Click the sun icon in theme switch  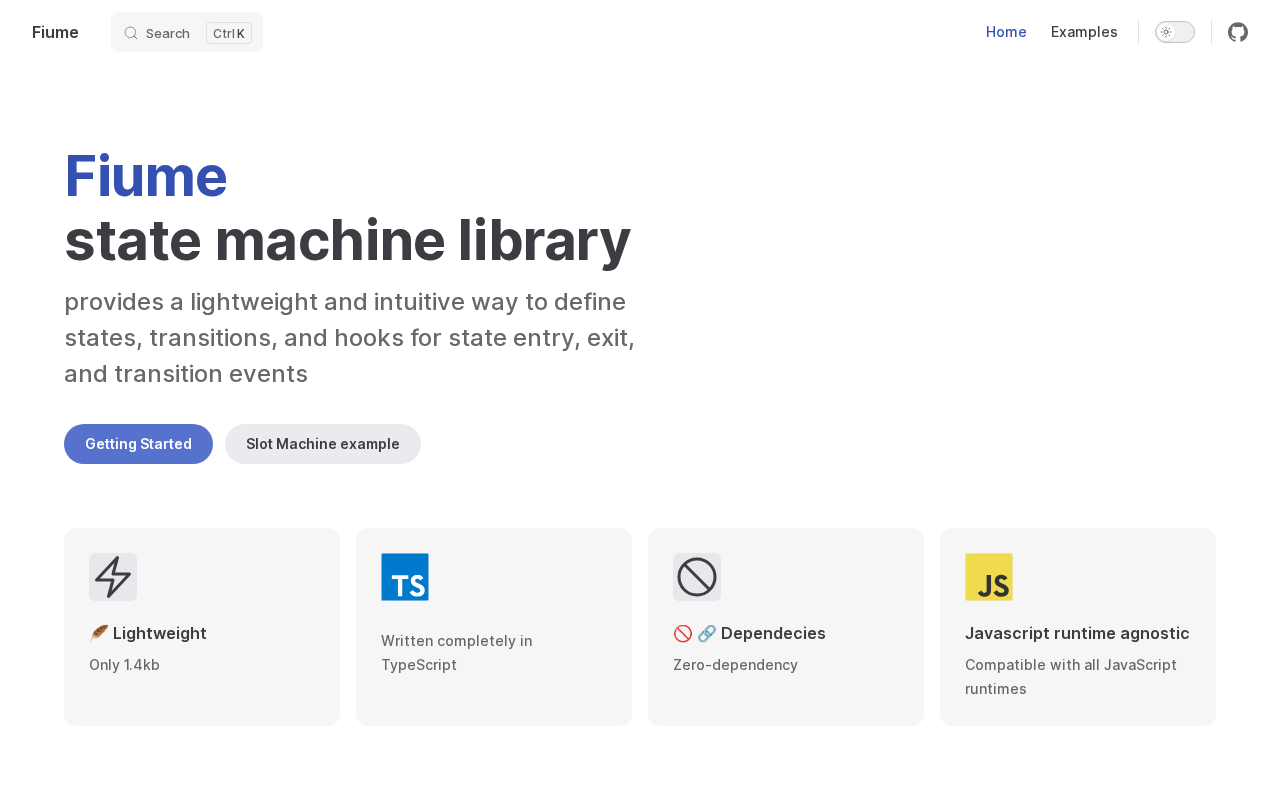click(x=1166, y=32)
